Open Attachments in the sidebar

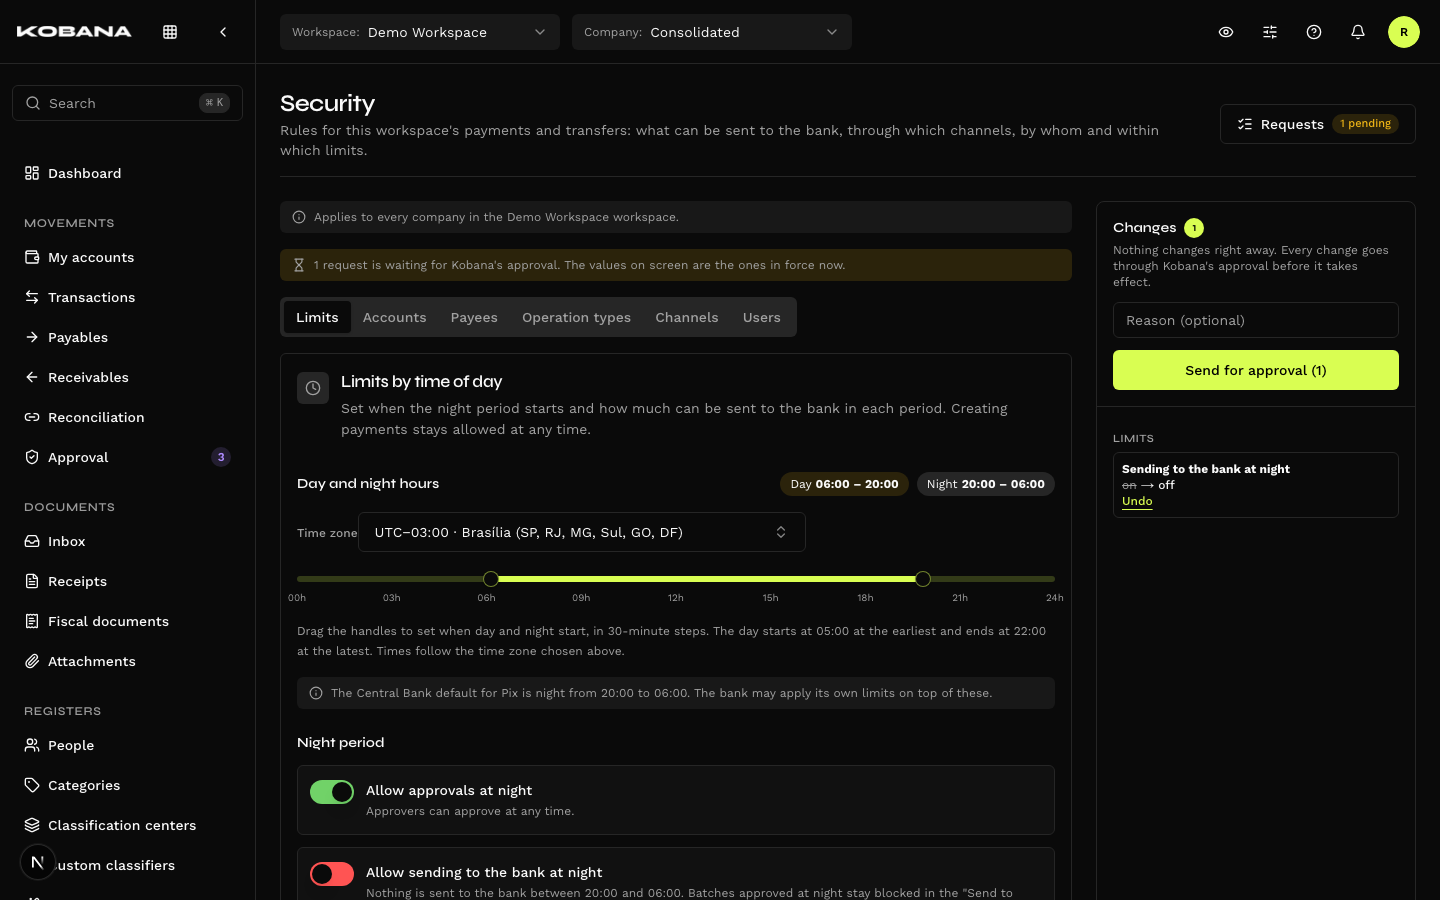point(127,661)
